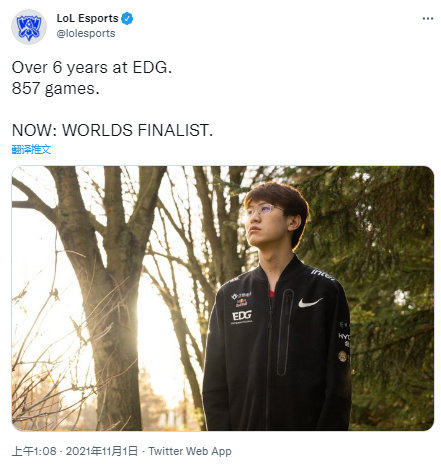Viewport: 441px width, 464px height.
Task: Click the 翻译推文 translate tweet link
Action: 31,149
